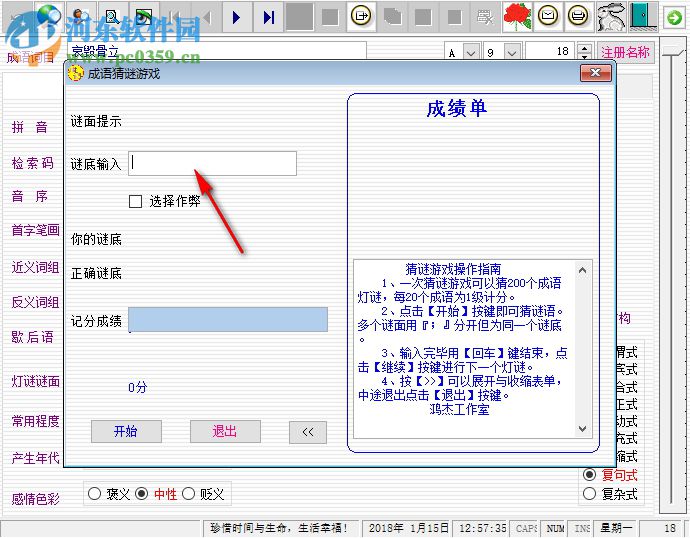Click the printer toolbar icon

tap(579, 17)
